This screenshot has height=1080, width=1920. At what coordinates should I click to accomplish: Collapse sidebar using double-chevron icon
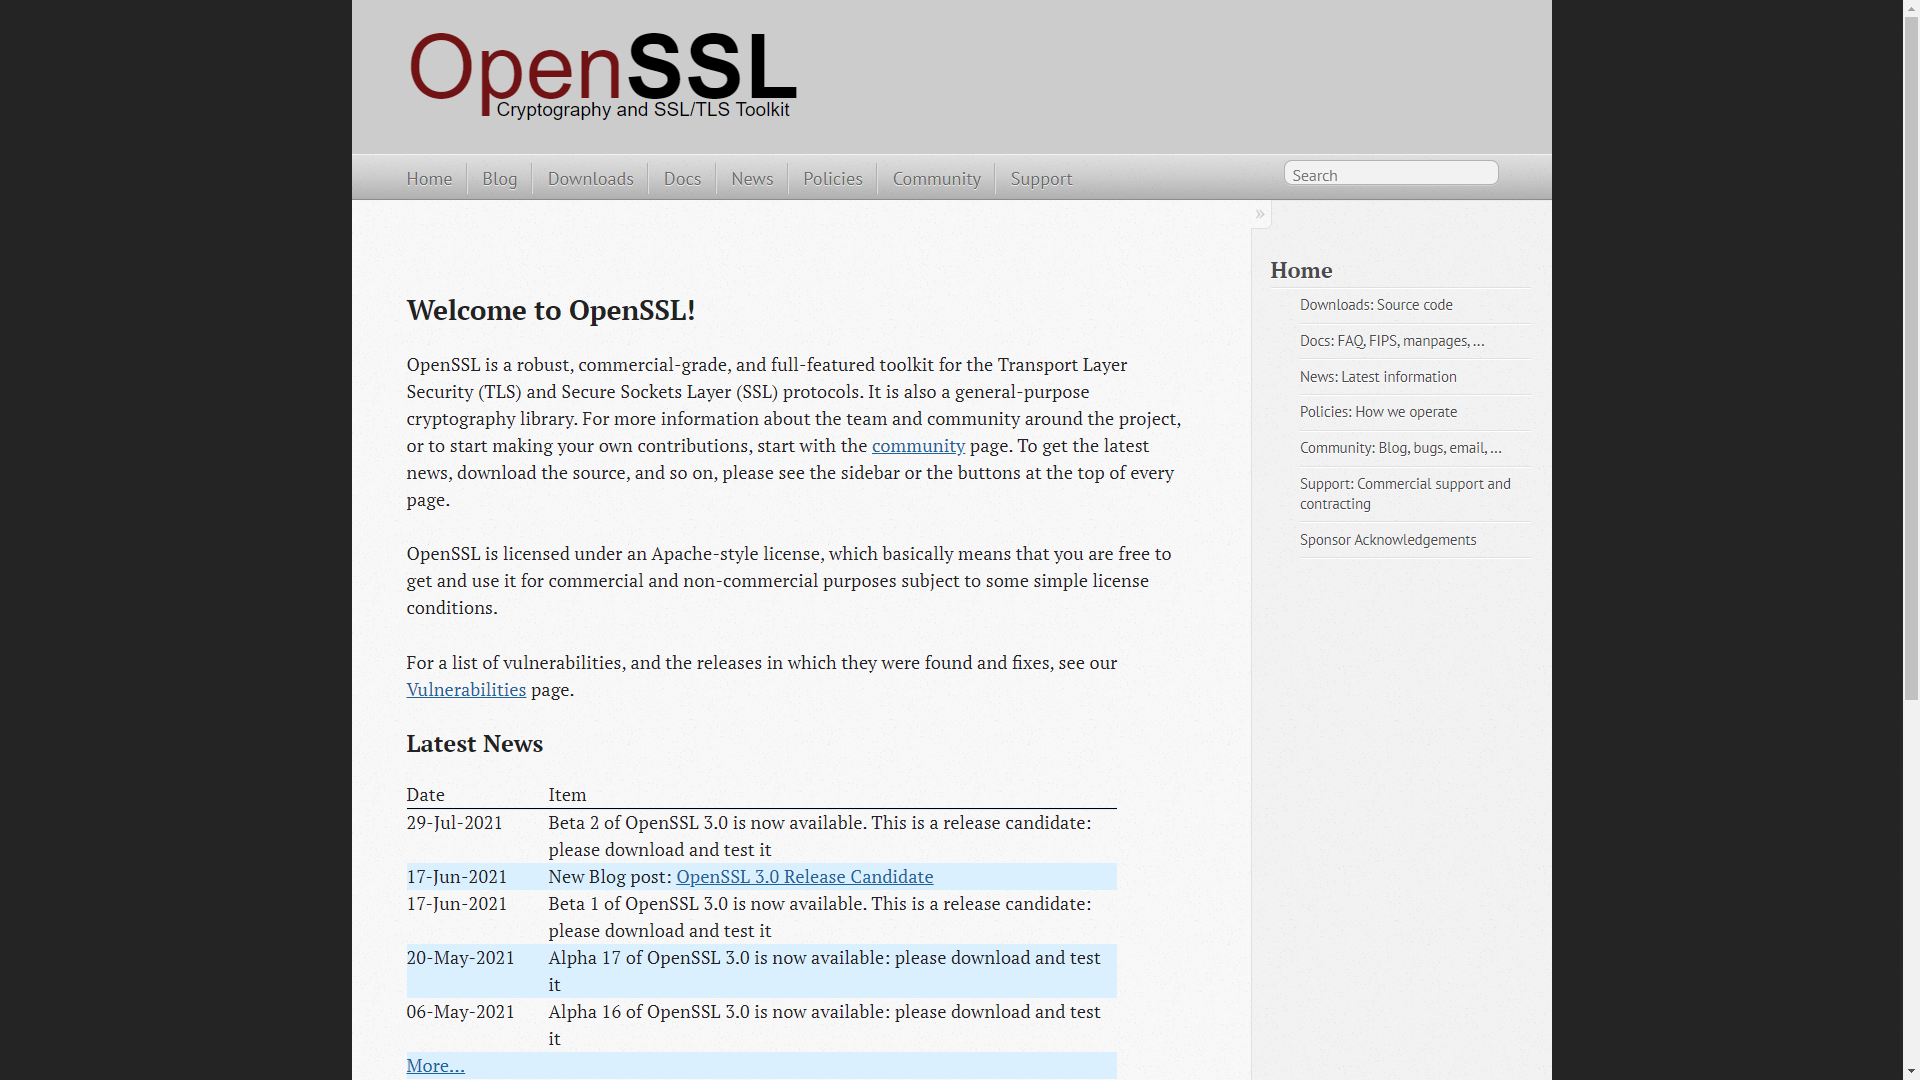1260,214
